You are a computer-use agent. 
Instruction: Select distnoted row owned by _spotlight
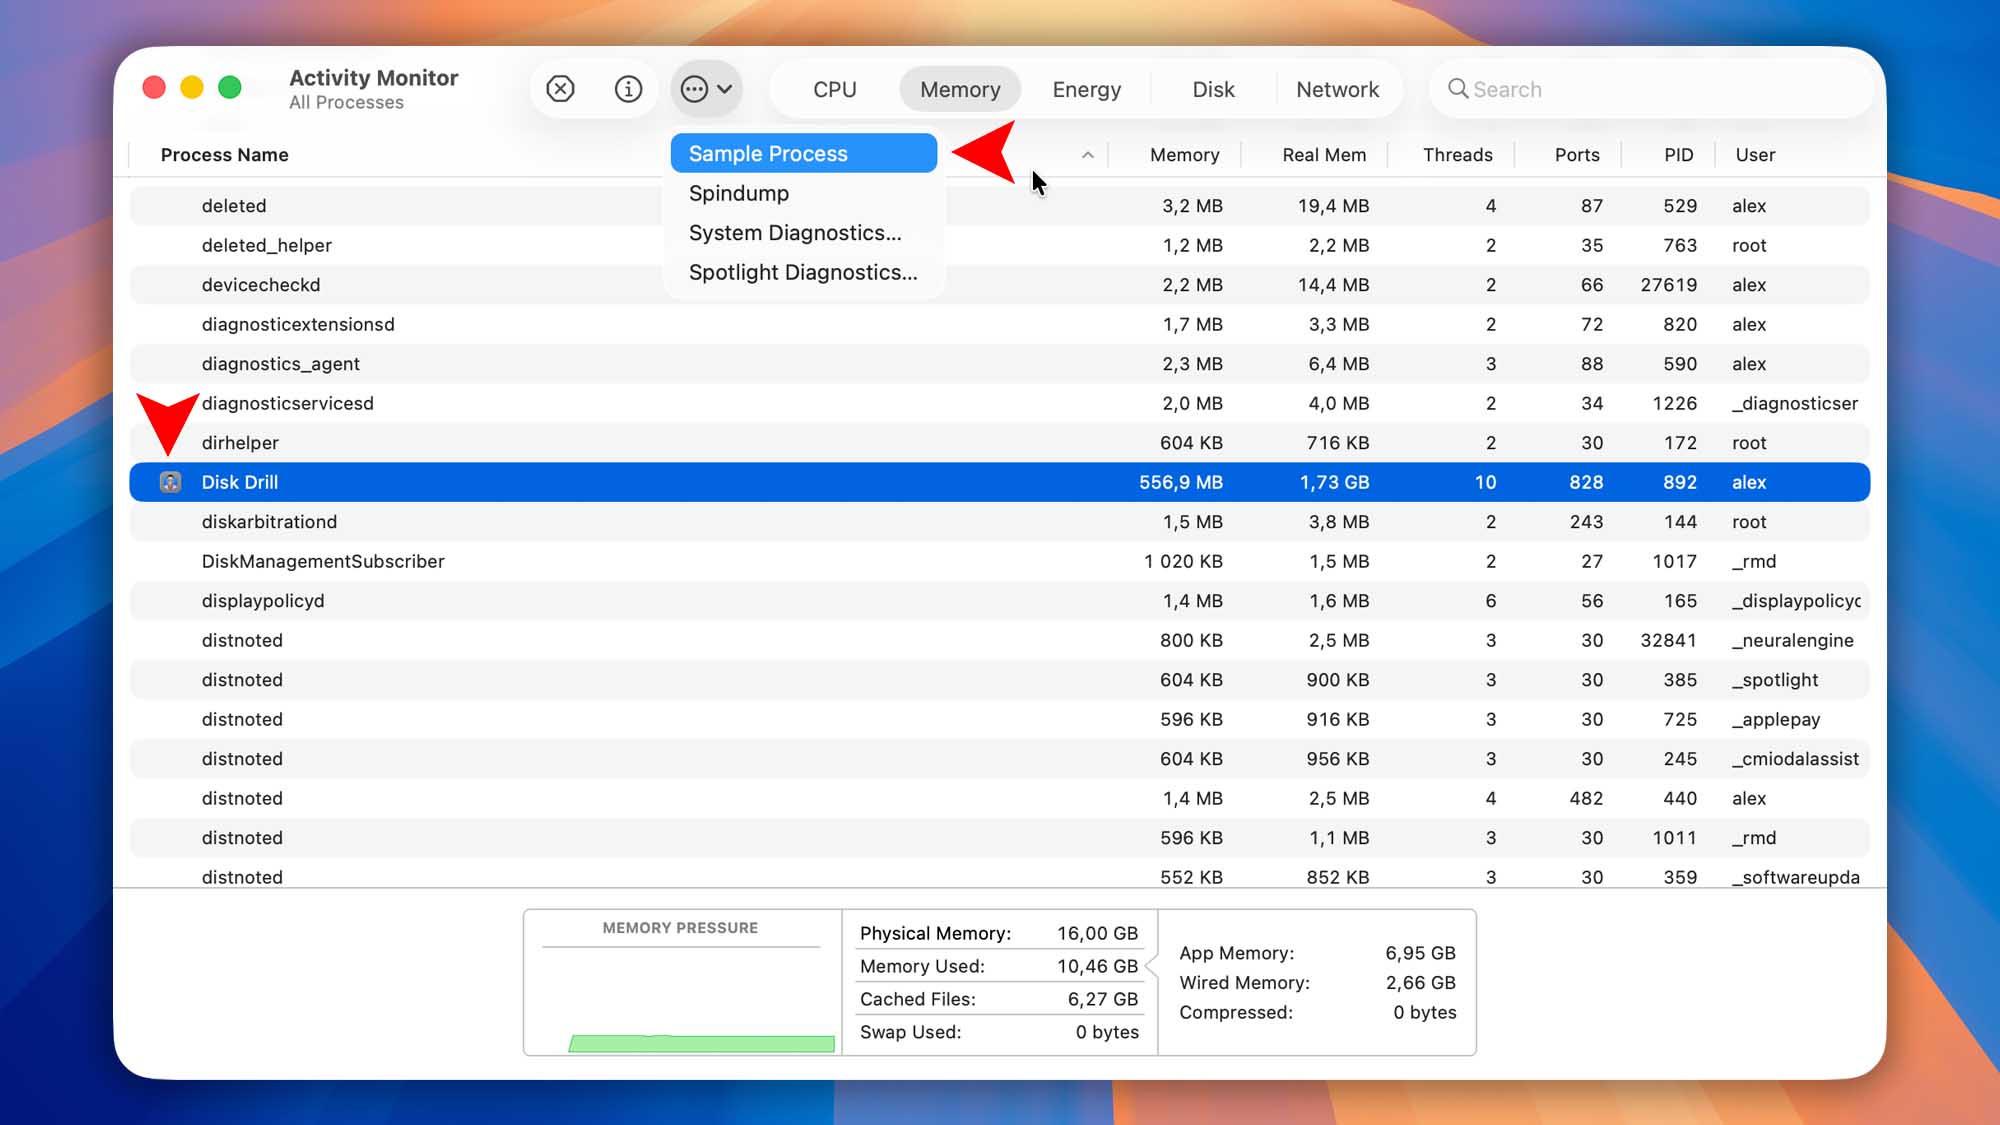[999, 680]
